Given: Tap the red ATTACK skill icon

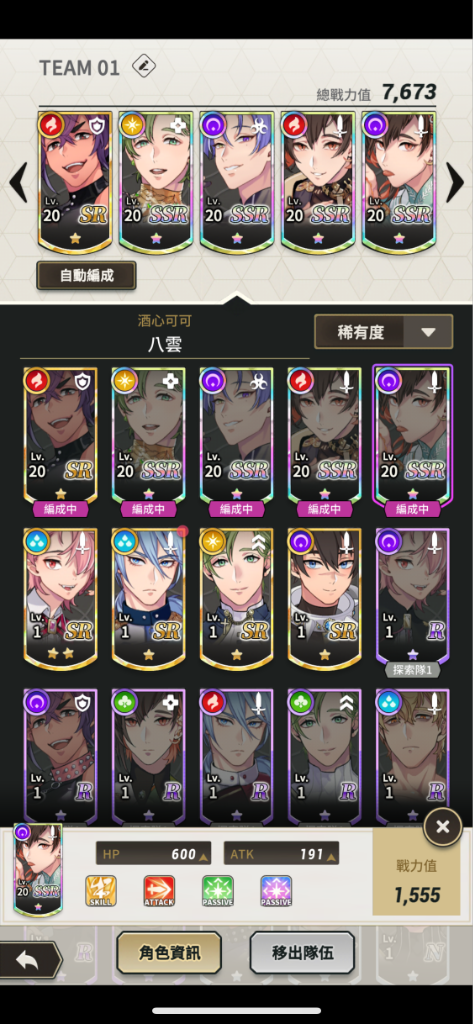Looking at the screenshot, I should 159,891.
